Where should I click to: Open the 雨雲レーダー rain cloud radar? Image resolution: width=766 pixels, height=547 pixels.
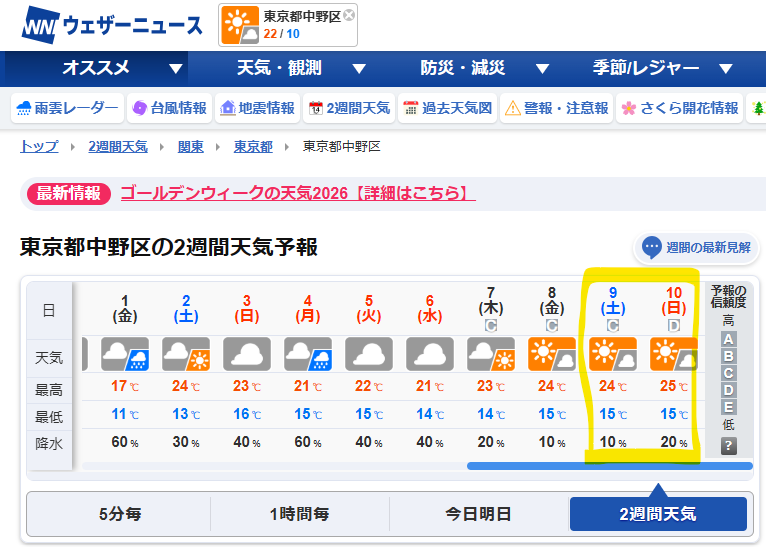(67, 108)
